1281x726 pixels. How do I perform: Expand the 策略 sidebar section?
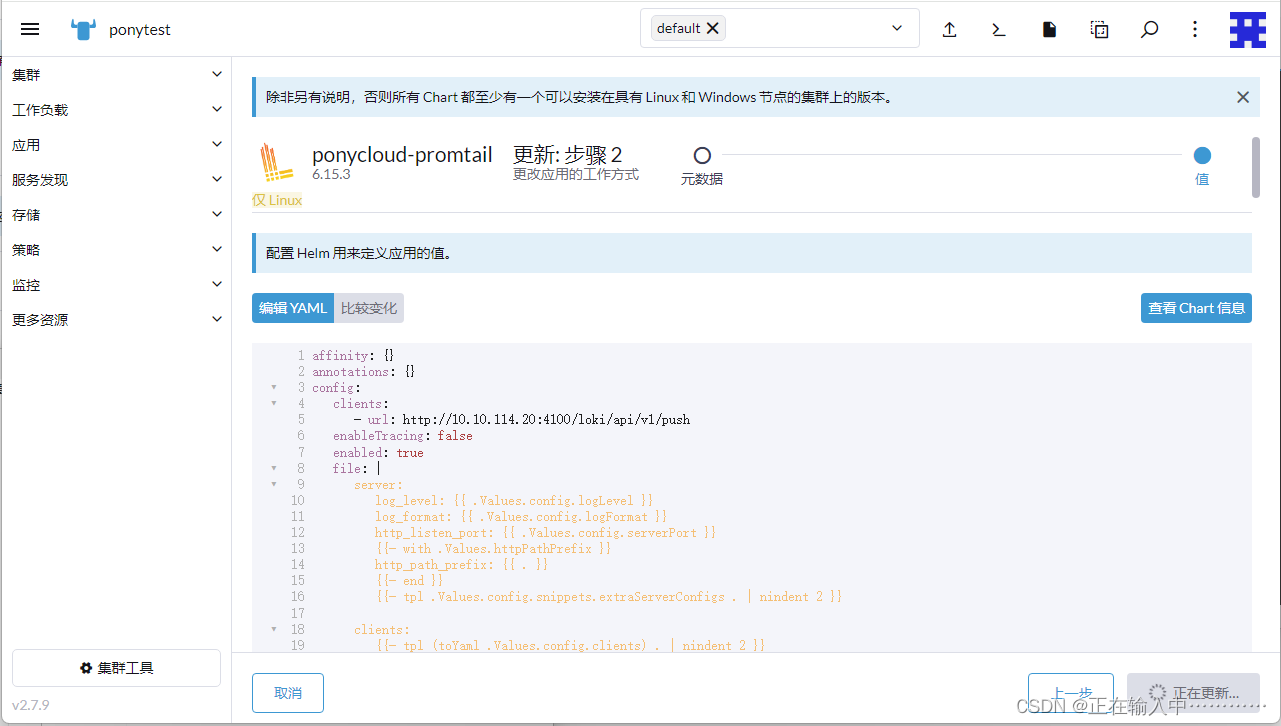pos(217,249)
